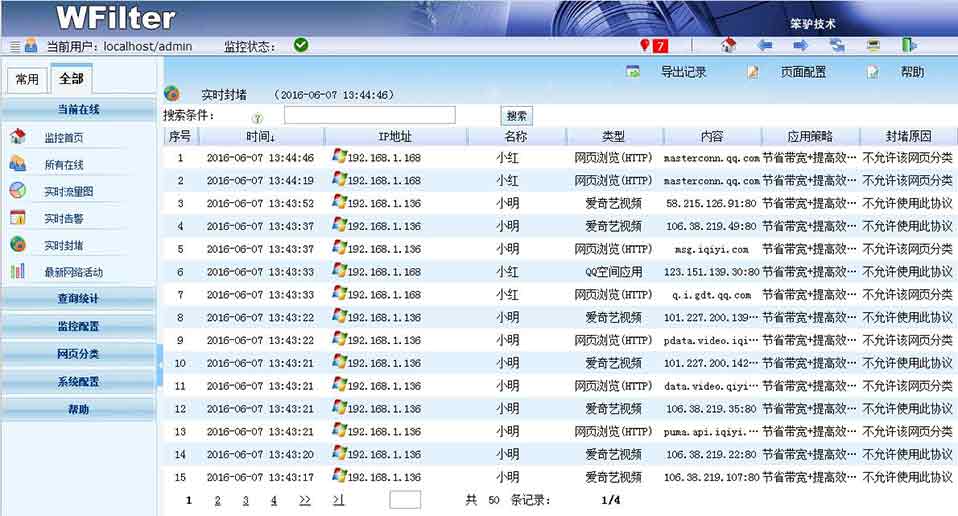This screenshot has width=958, height=516.
Task: Click the green monitoring status check icon
Action: (x=301, y=45)
